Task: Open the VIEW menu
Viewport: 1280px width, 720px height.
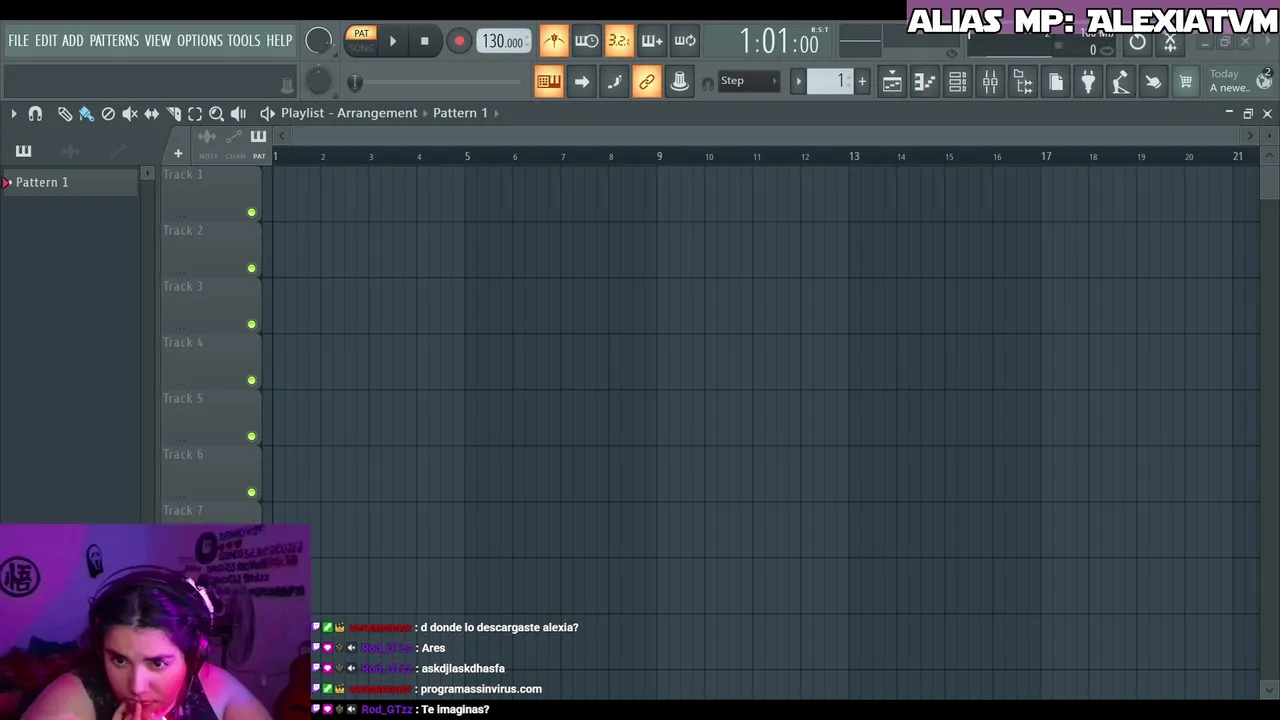Action: point(158,40)
